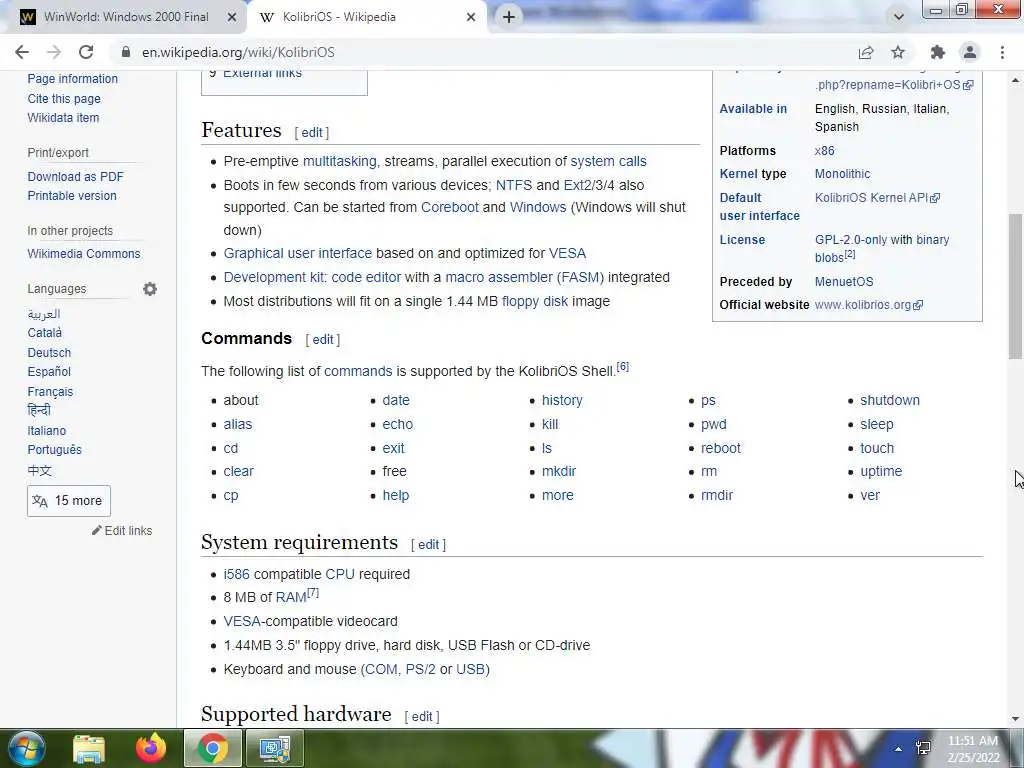Click the browser forward arrow
Viewport: 1024px width, 768px height.
pyautogui.click(x=54, y=52)
